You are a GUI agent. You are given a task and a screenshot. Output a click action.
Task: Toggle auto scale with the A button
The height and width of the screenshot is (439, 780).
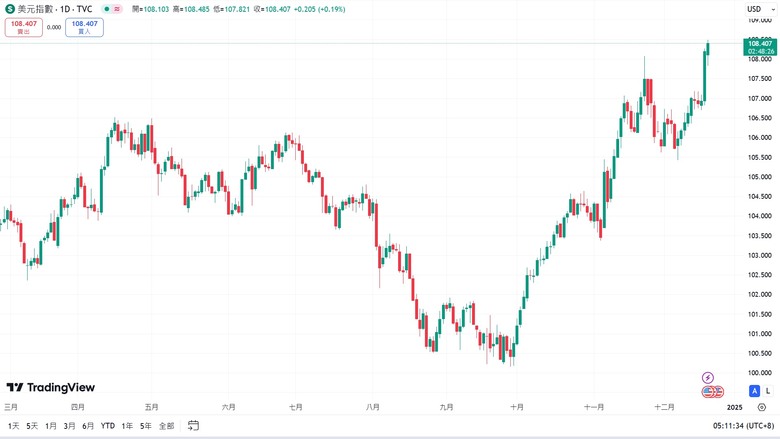(754, 391)
